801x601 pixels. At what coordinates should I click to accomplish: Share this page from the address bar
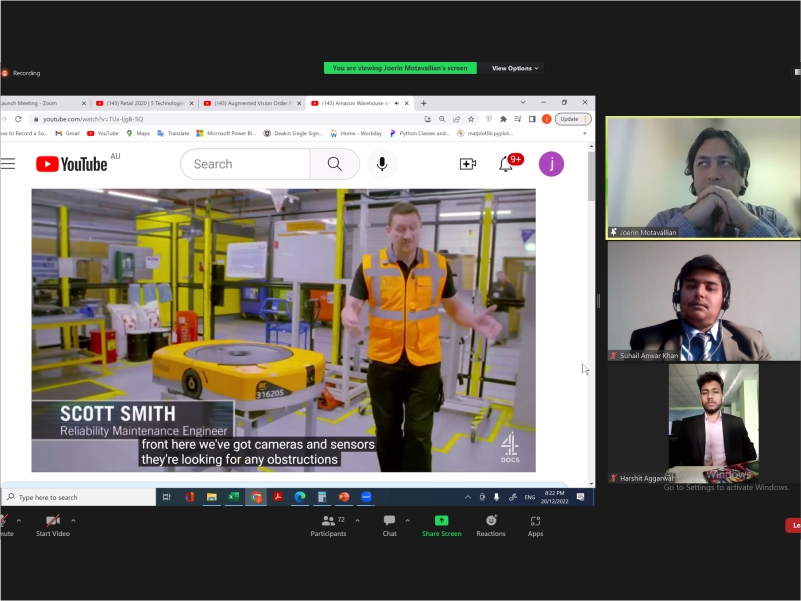tap(456, 119)
